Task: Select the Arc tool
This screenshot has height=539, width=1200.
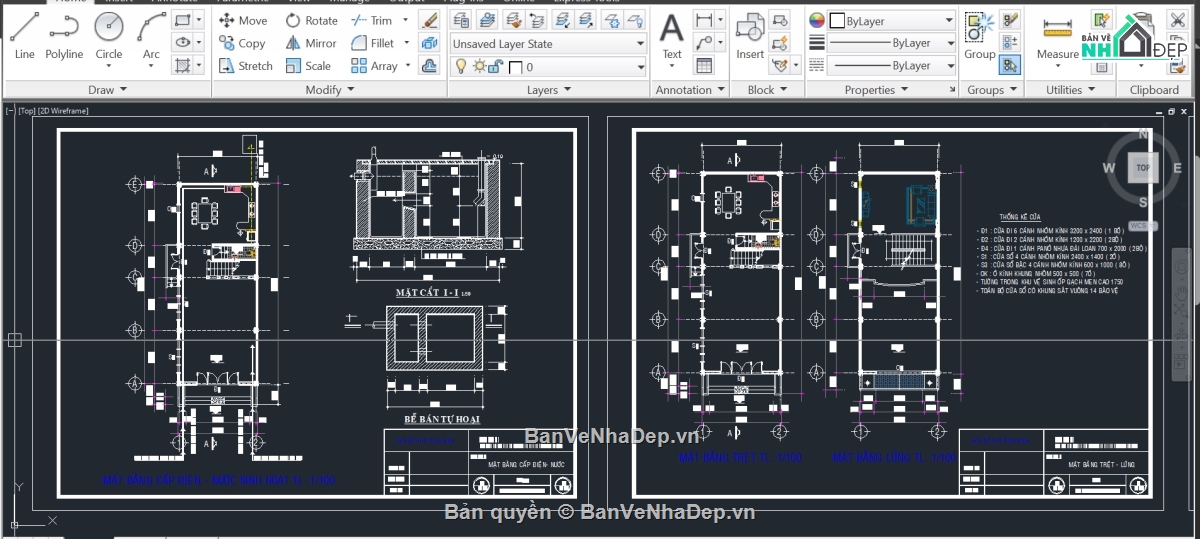Action: [151, 36]
